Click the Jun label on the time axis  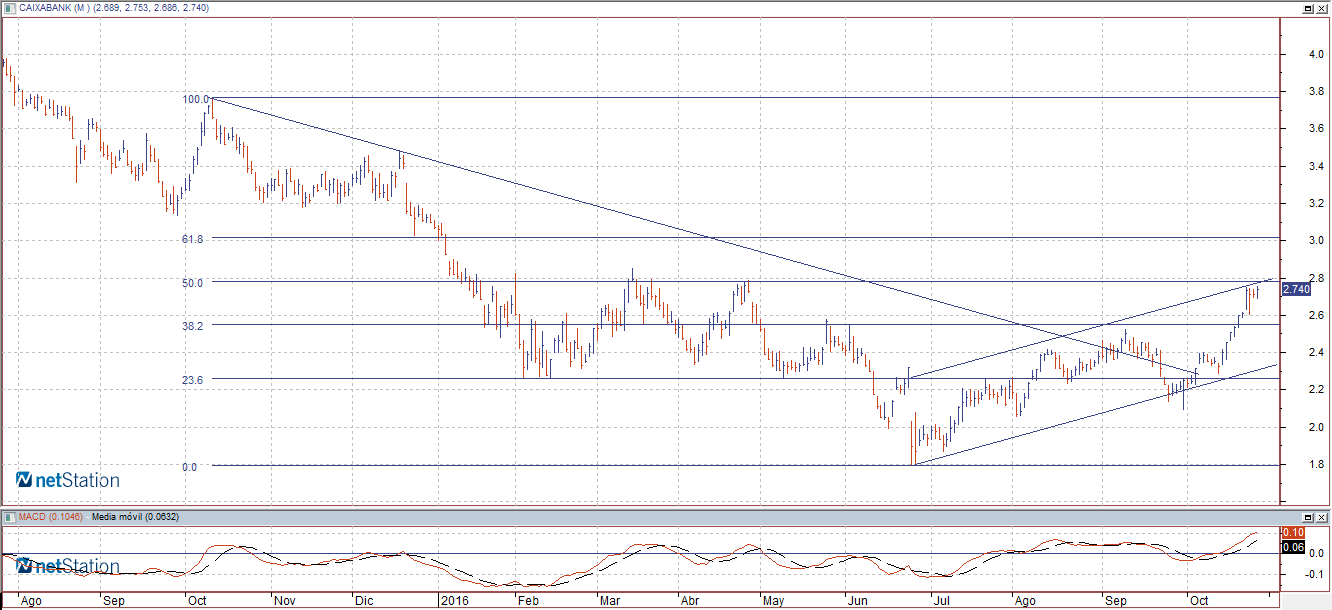pos(857,602)
